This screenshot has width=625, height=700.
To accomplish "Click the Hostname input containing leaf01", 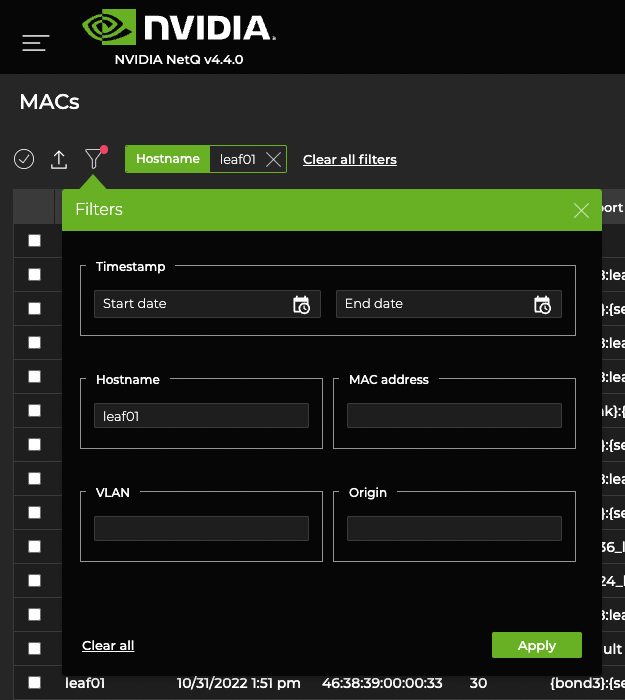I will (x=201, y=416).
